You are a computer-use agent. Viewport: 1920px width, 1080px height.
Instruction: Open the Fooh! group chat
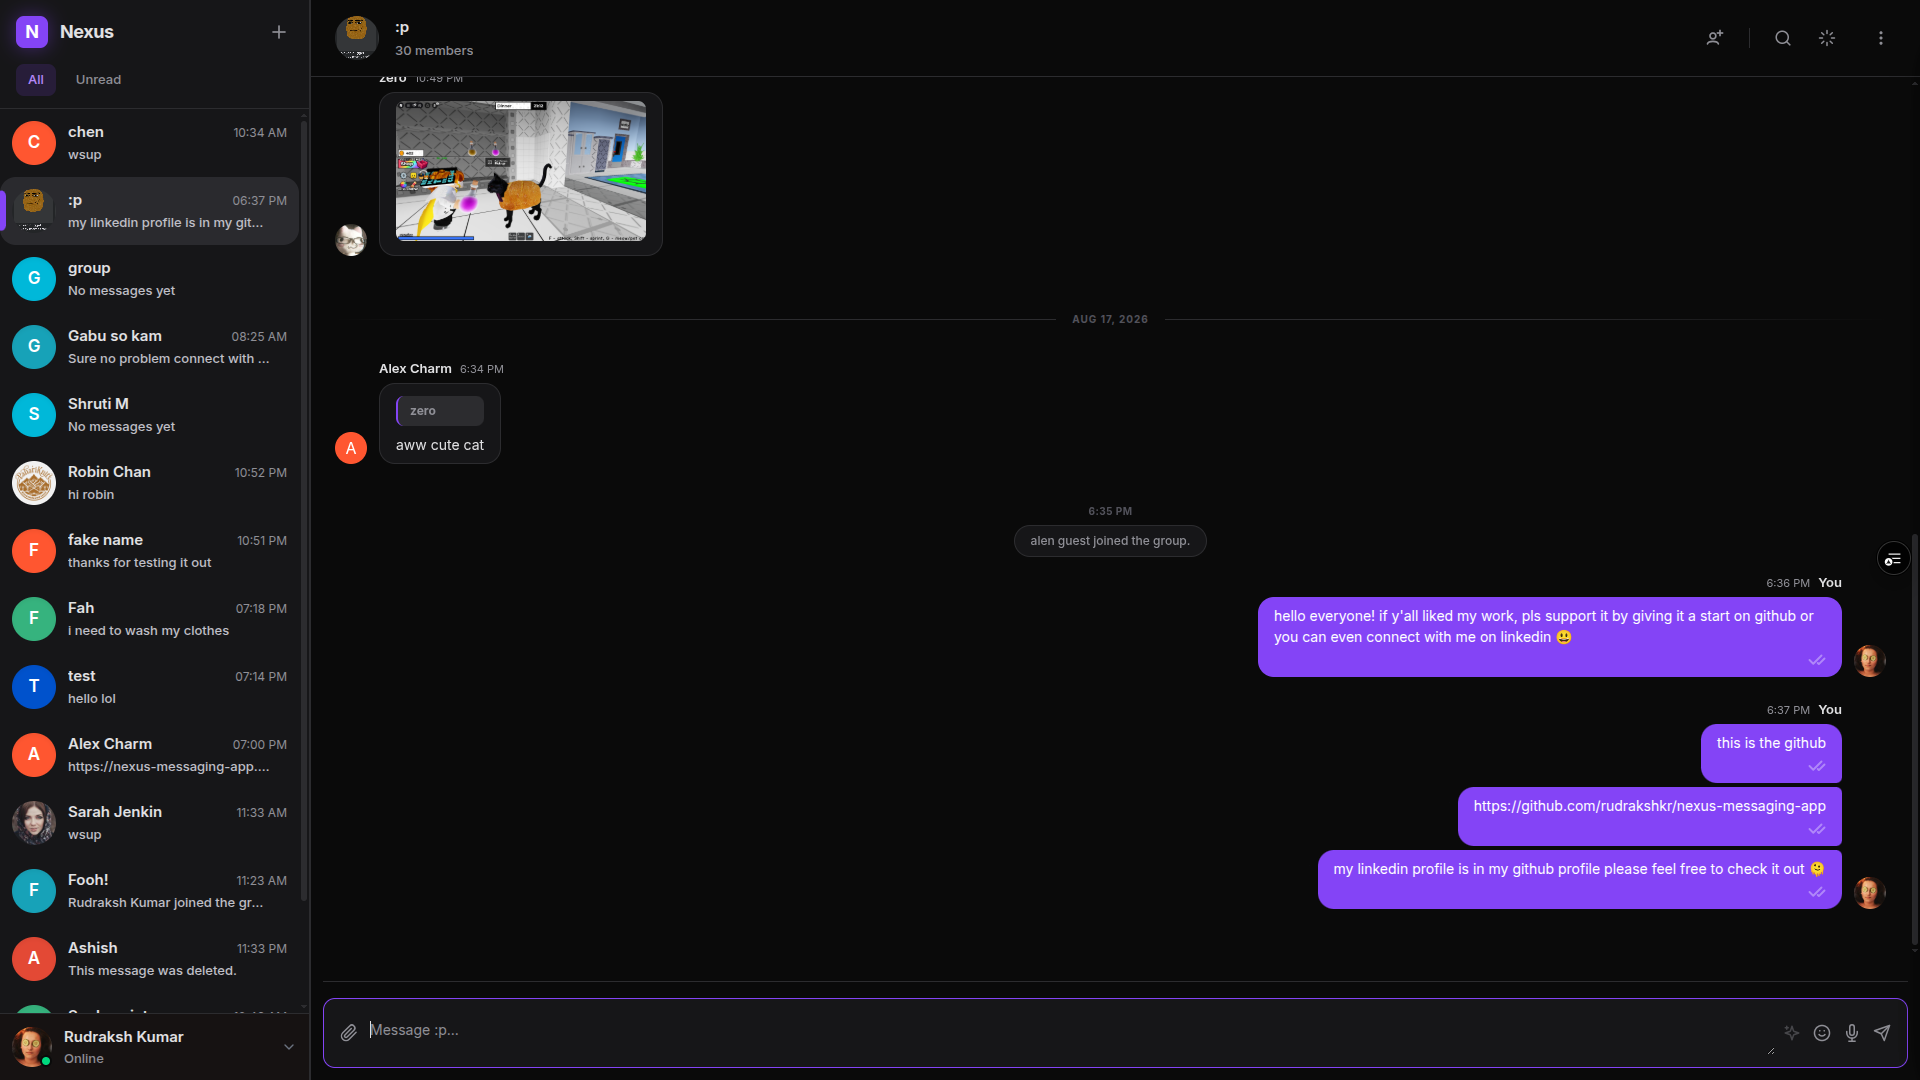pyautogui.click(x=150, y=891)
